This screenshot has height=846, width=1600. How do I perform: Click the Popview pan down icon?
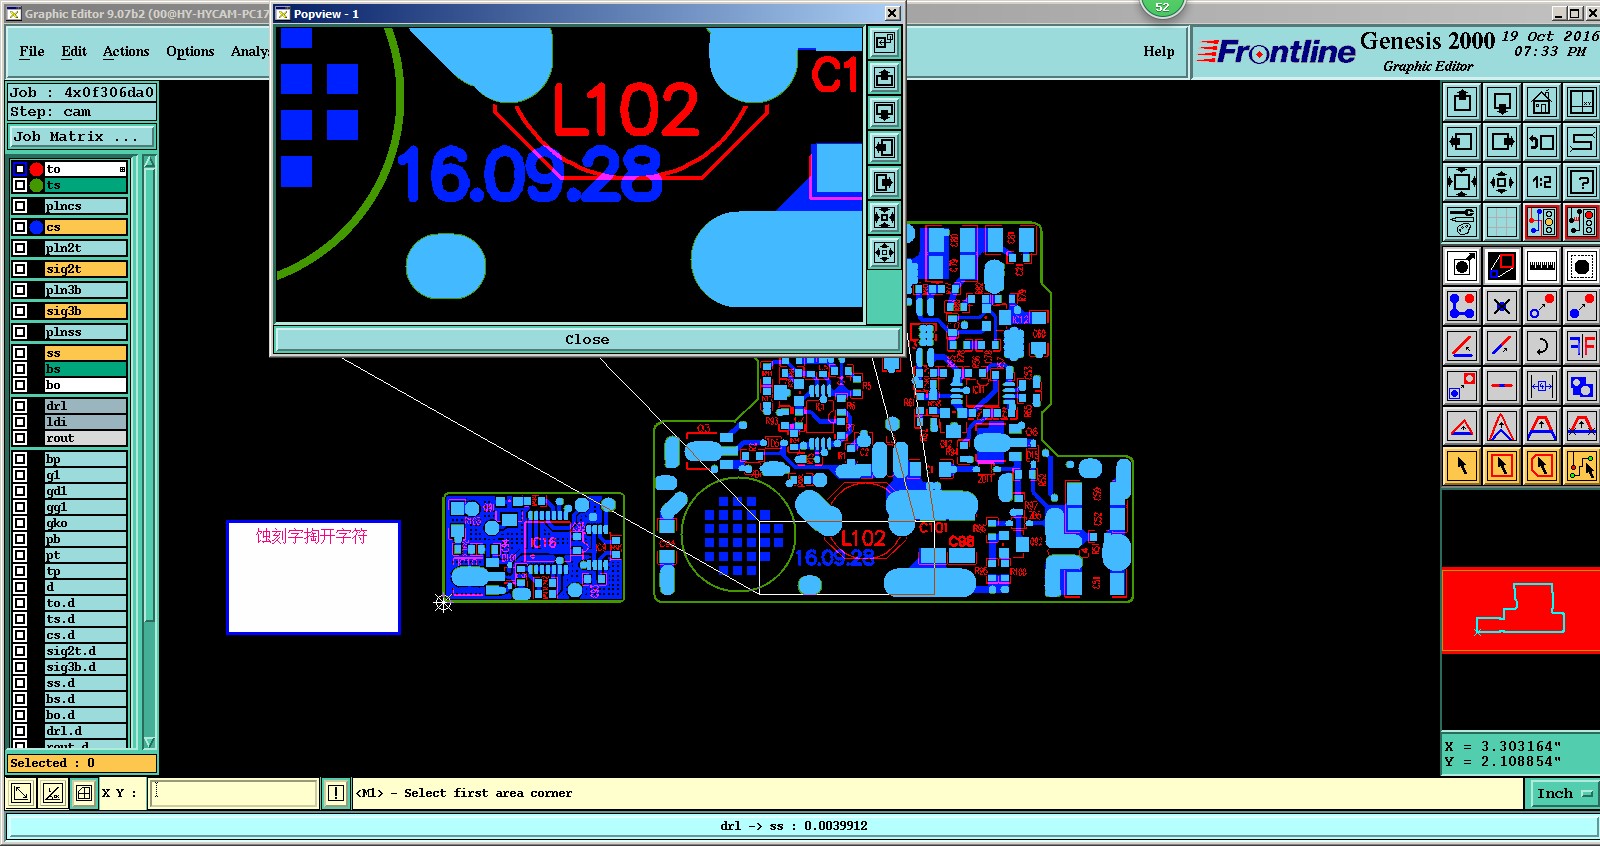pos(884,112)
